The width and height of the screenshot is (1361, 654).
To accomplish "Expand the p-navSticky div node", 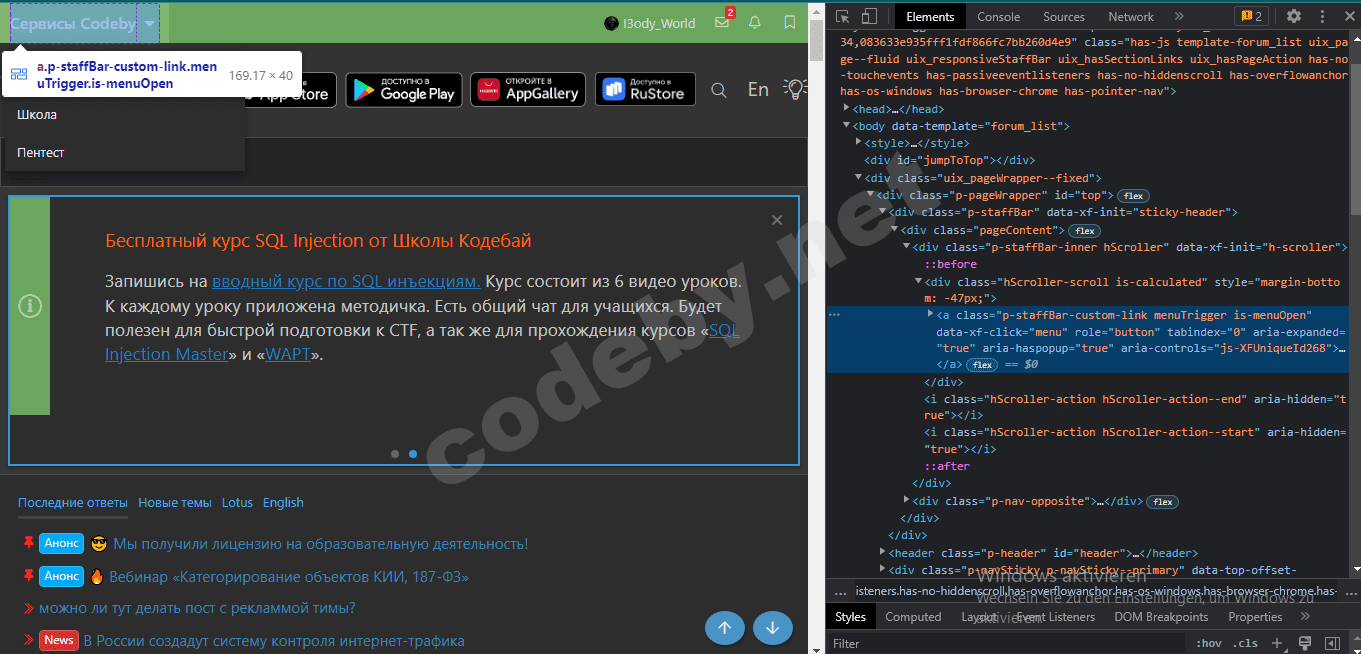I will [x=884, y=569].
